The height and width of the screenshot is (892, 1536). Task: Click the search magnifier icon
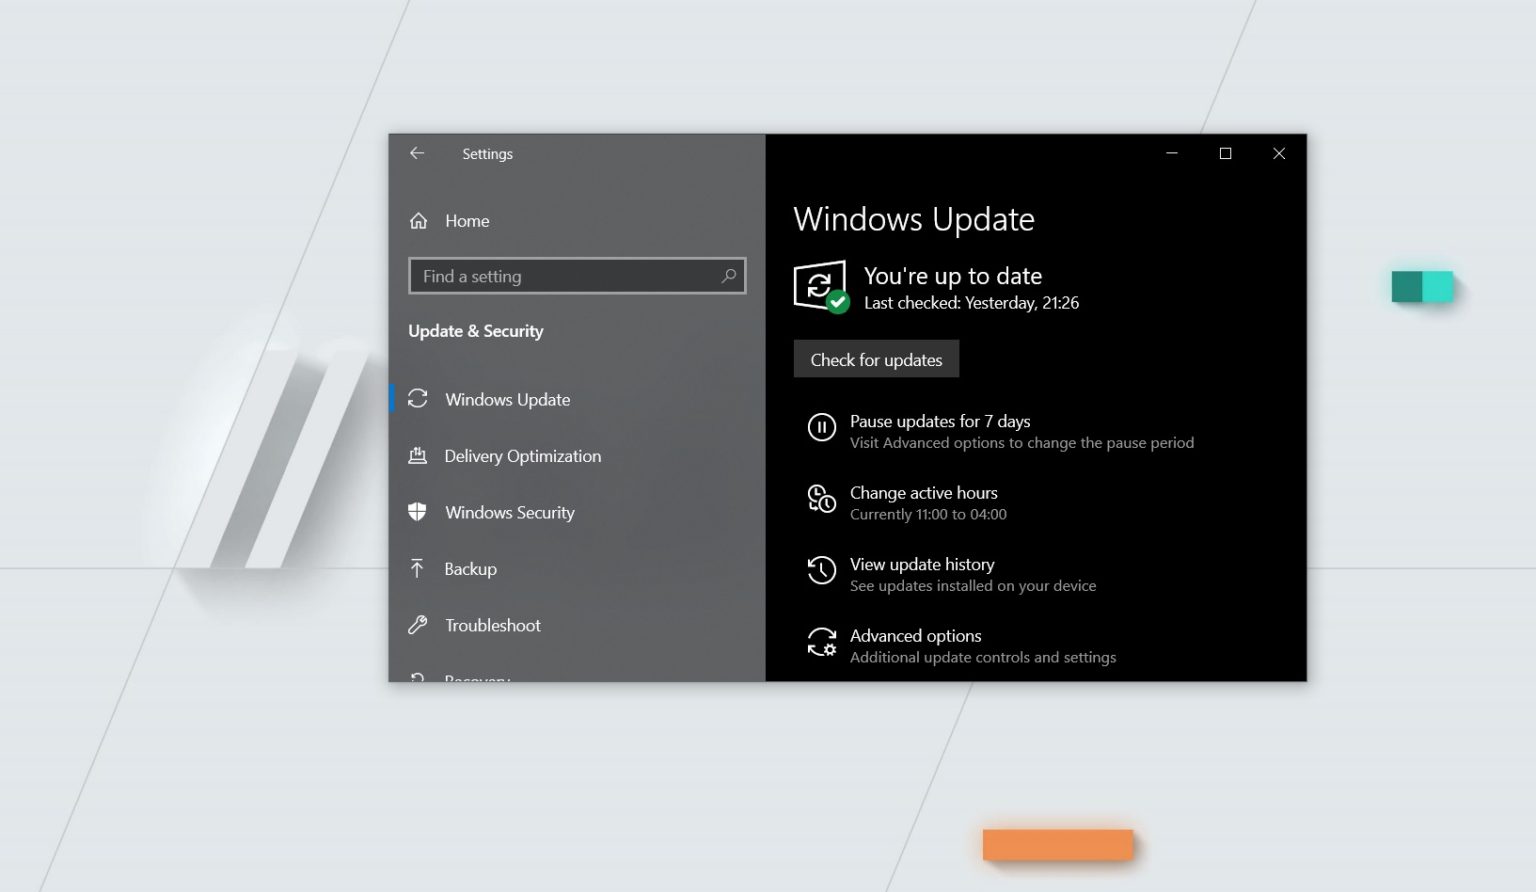(729, 276)
